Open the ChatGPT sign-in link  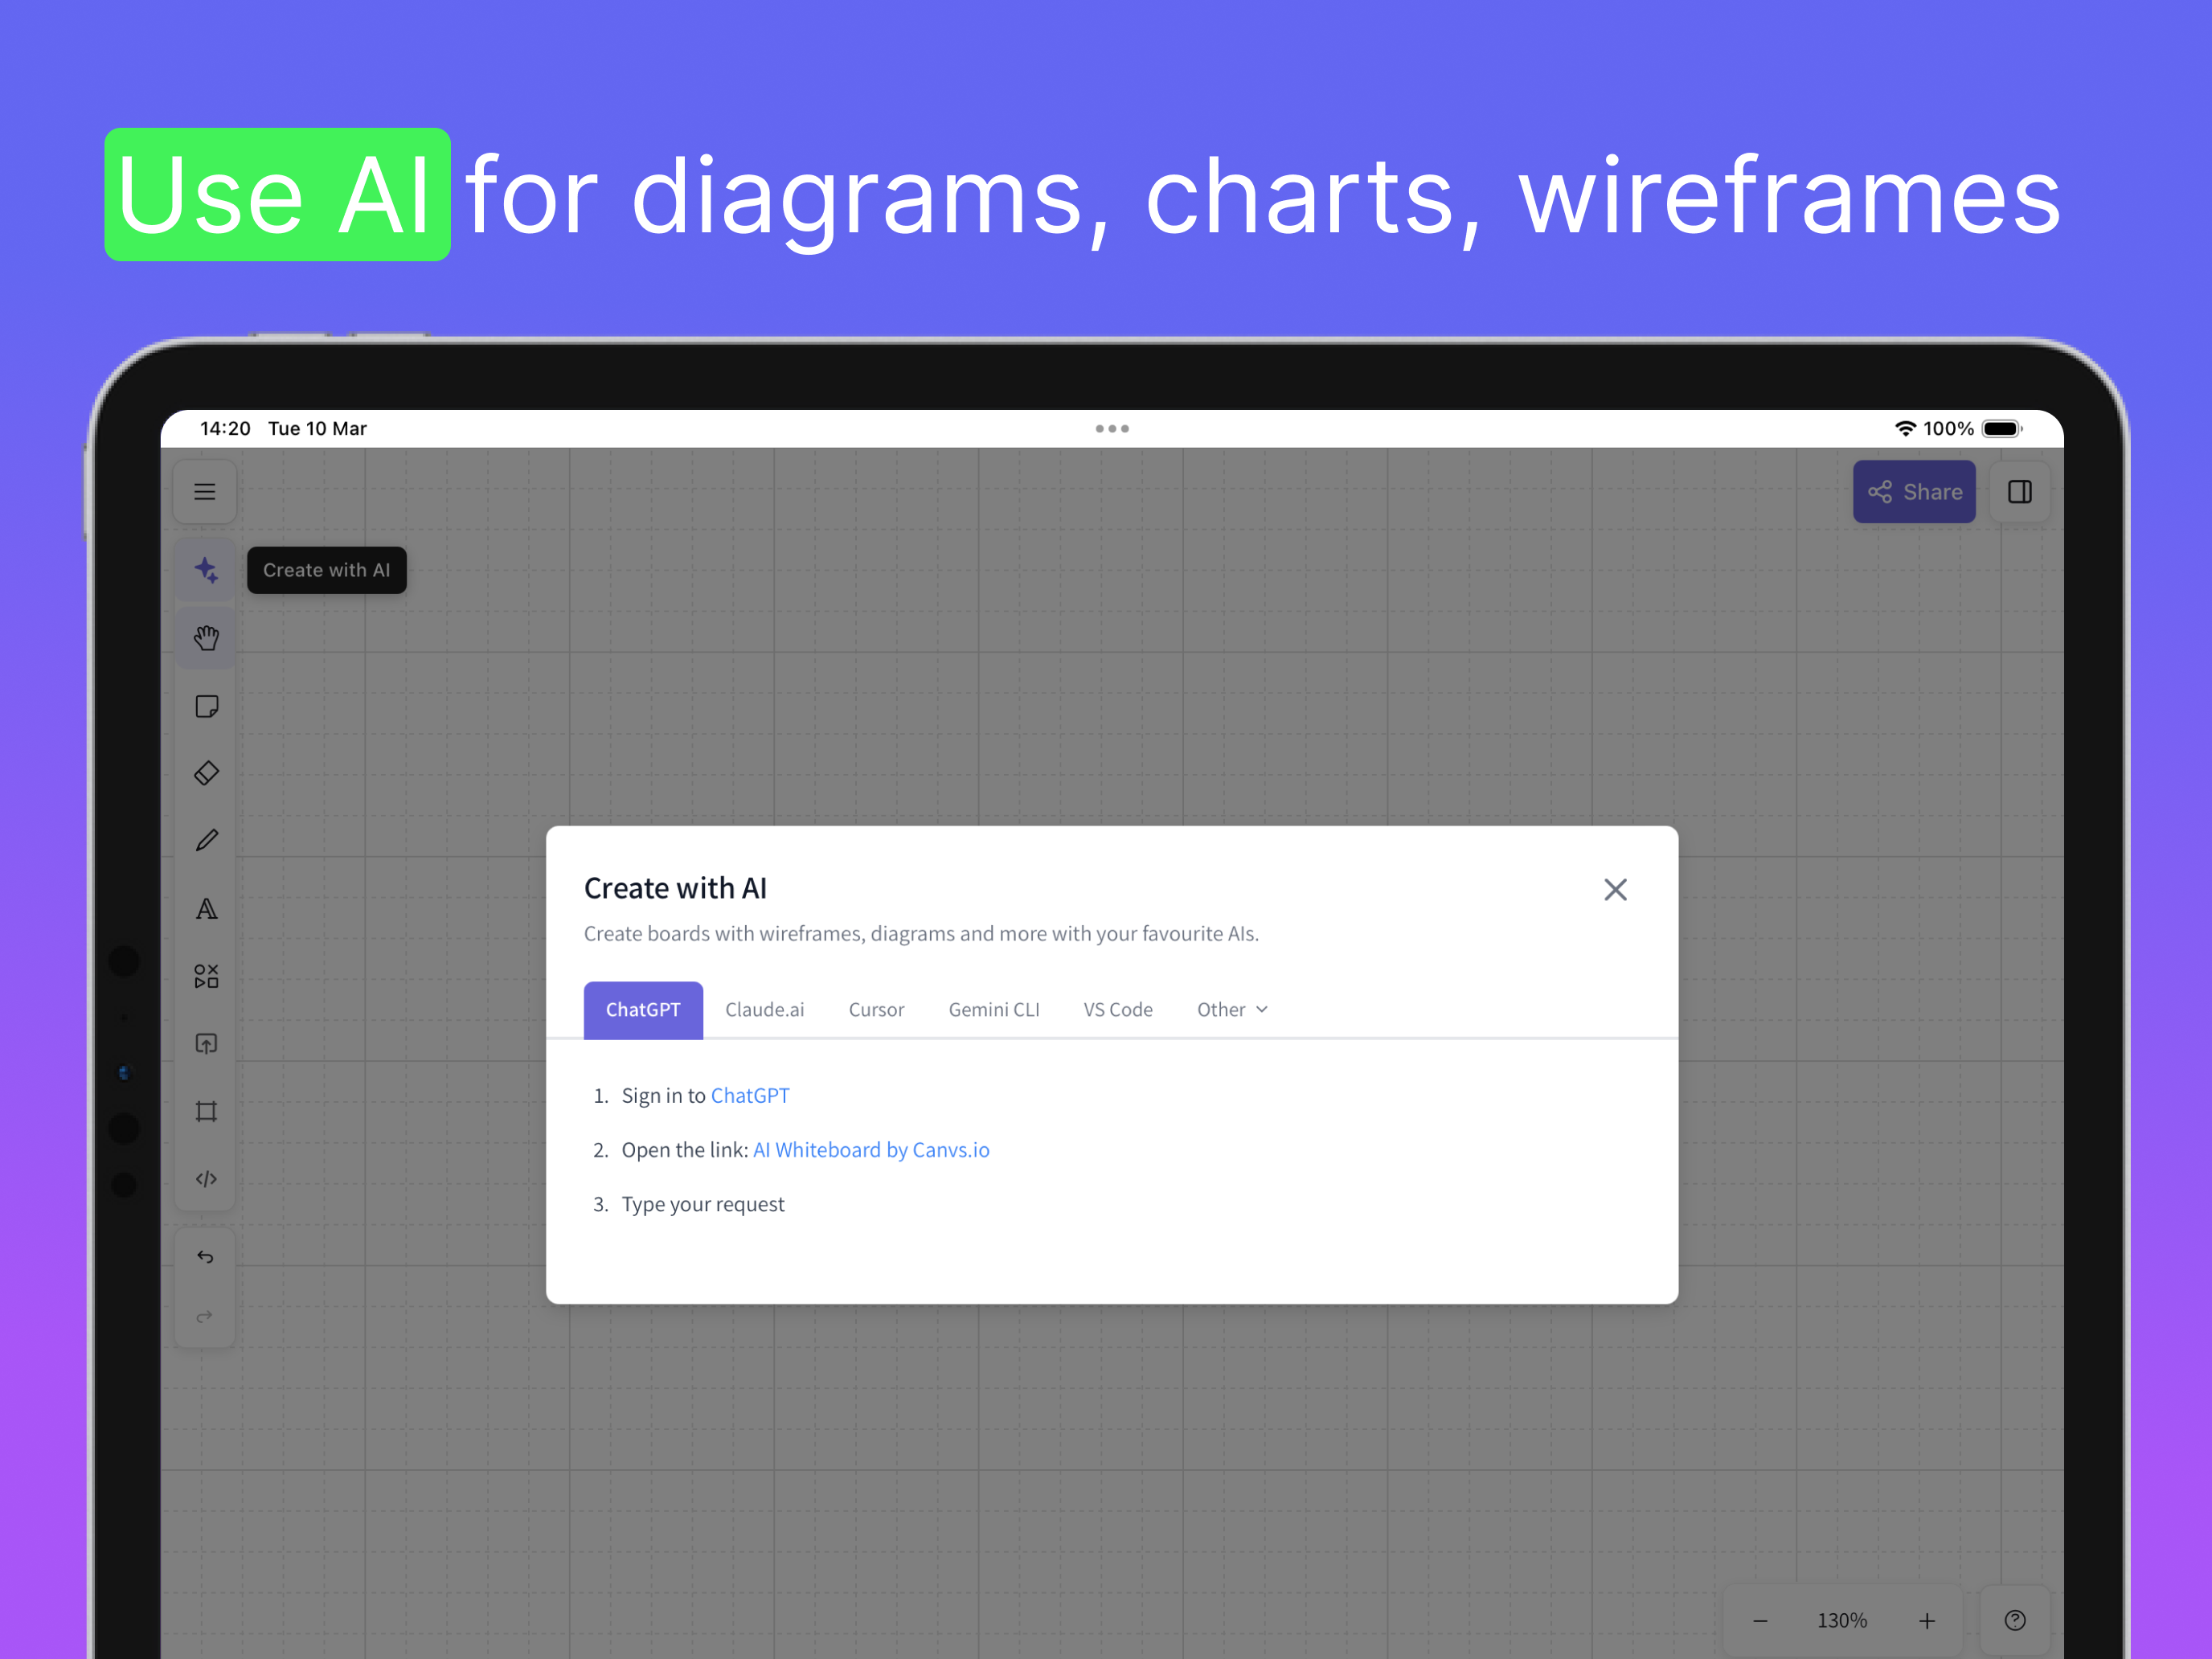click(750, 1096)
